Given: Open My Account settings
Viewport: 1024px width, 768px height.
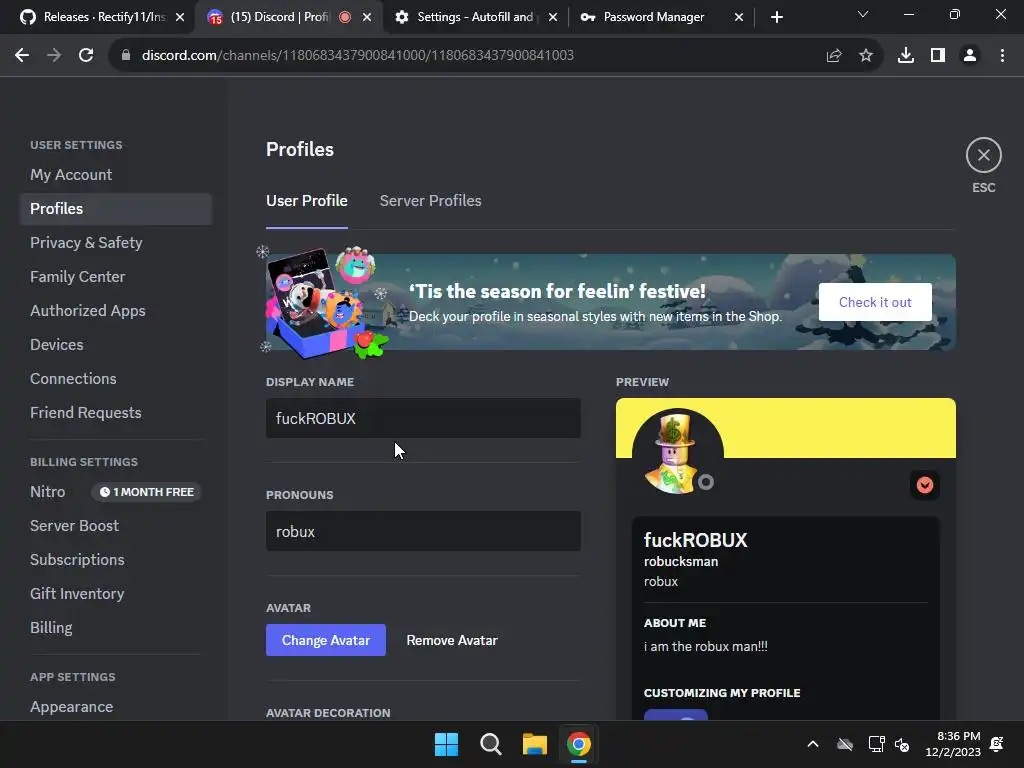Looking at the screenshot, I should pos(116,175).
